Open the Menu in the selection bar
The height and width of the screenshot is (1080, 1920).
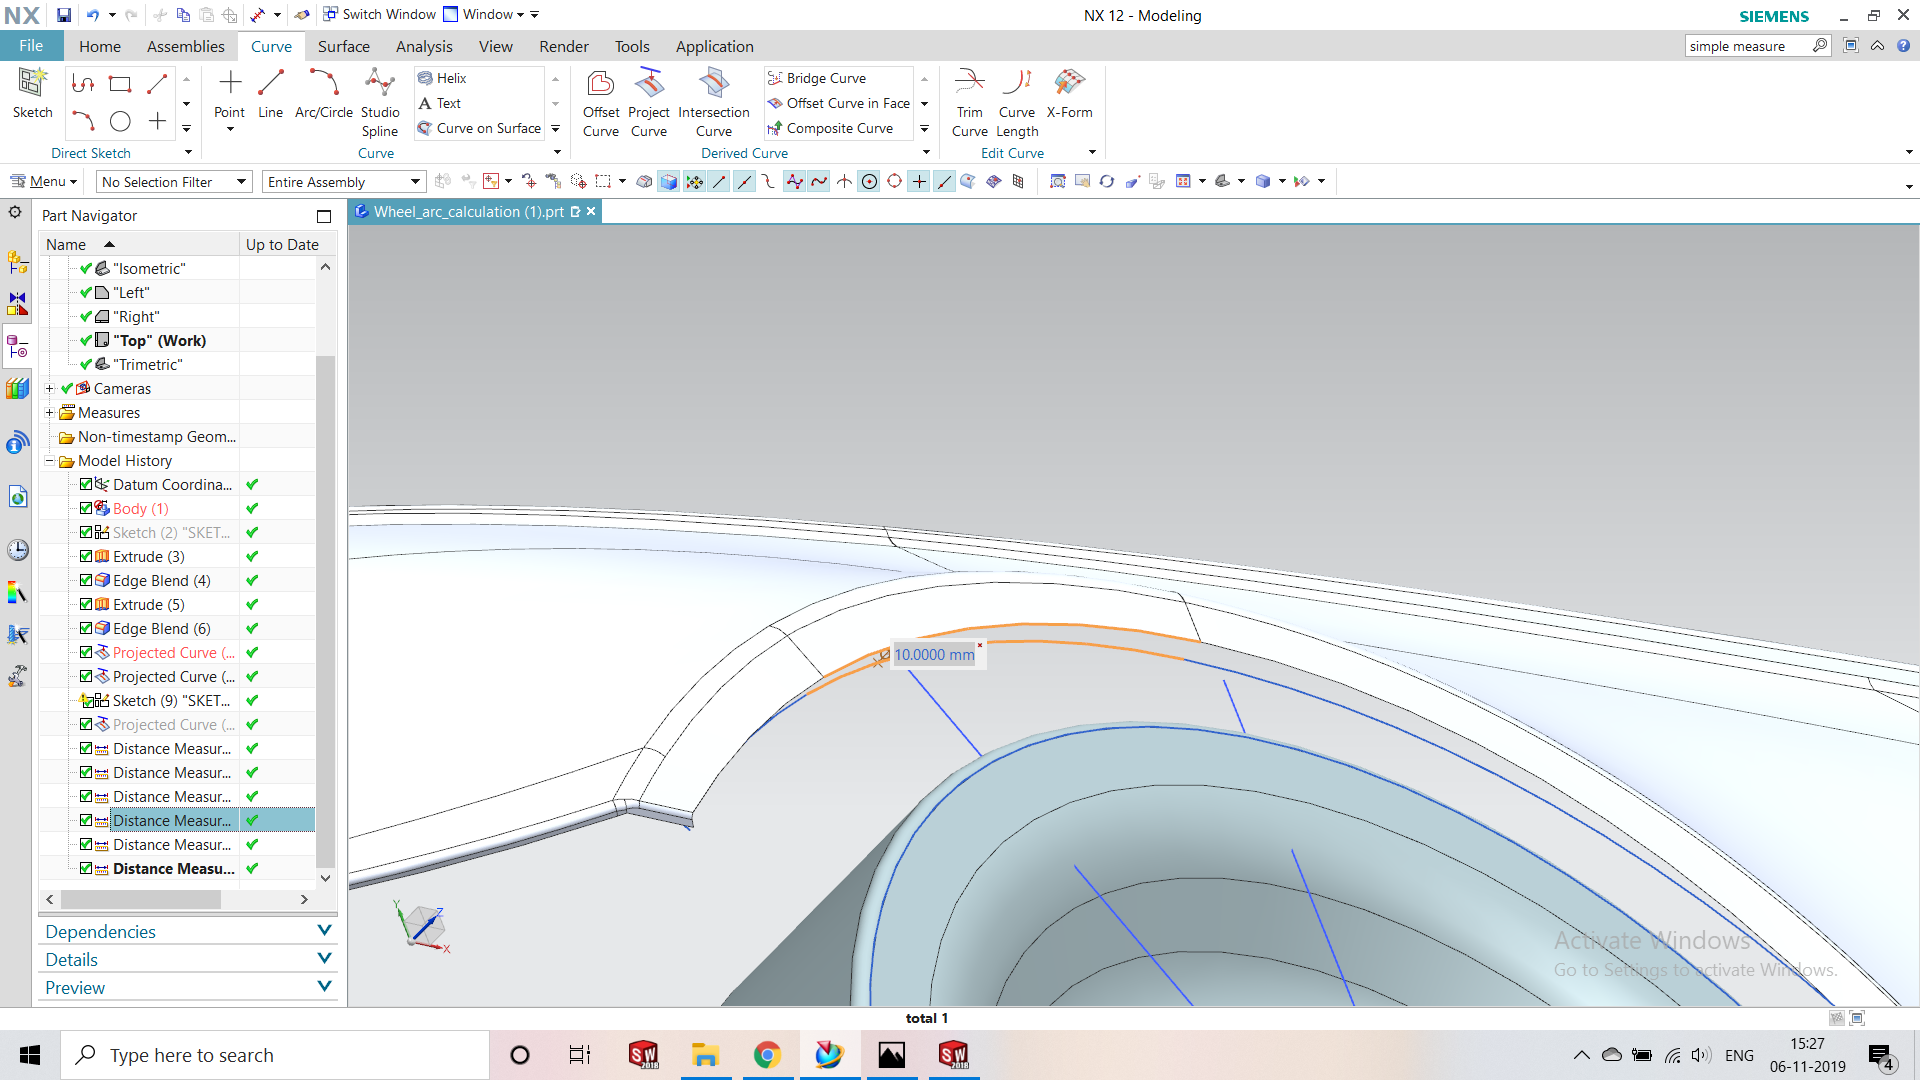tap(43, 181)
